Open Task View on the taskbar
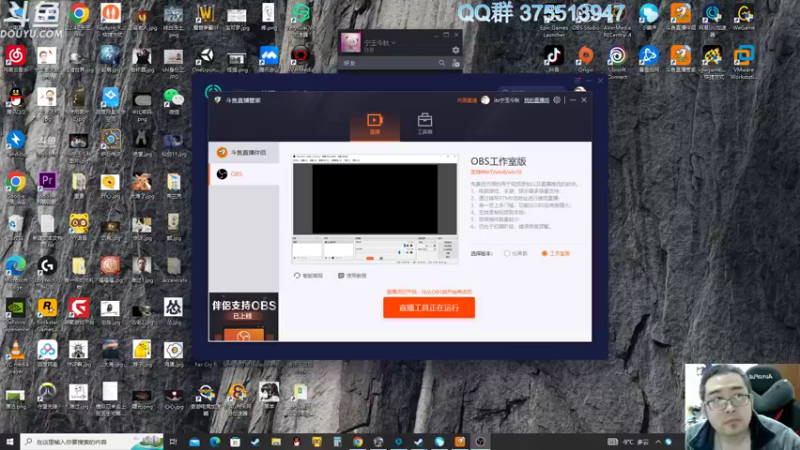800x450 pixels. coord(173,442)
